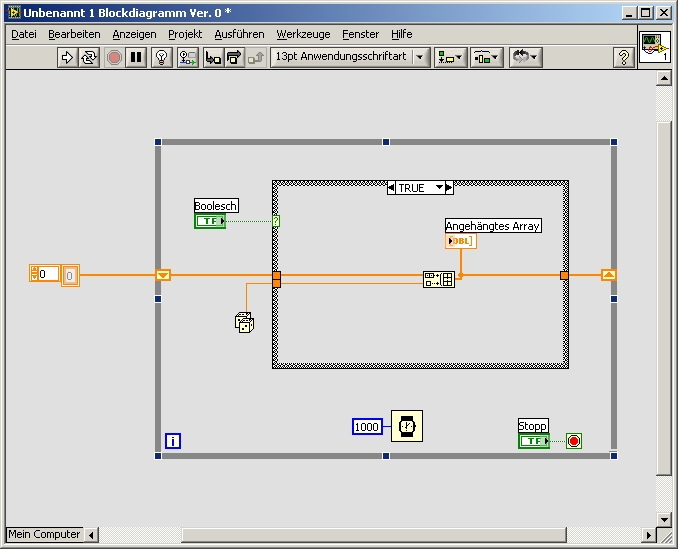Click the Step Over button

tap(234, 57)
